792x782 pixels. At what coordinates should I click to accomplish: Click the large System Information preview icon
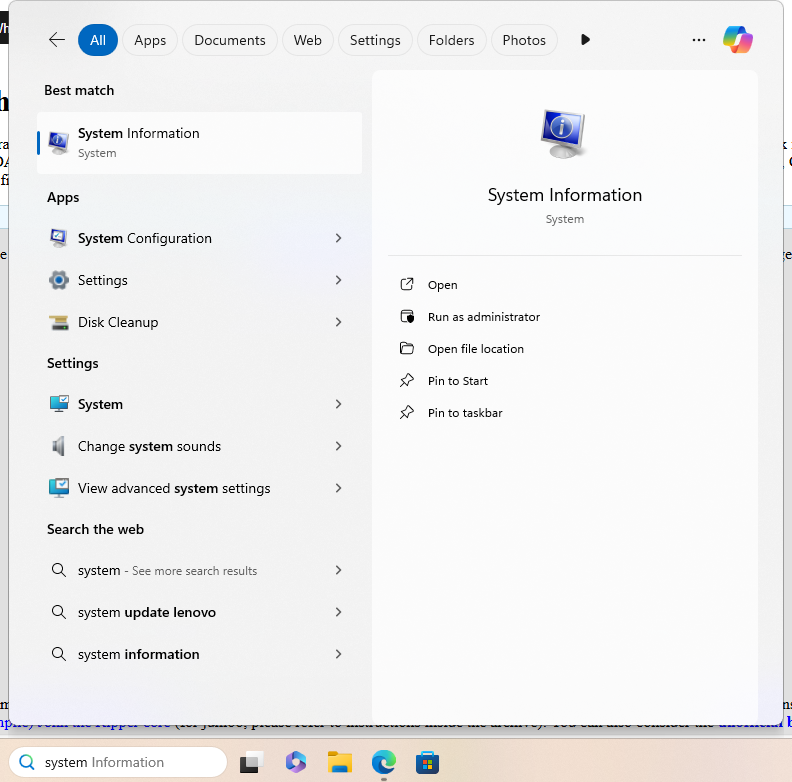(564, 134)
